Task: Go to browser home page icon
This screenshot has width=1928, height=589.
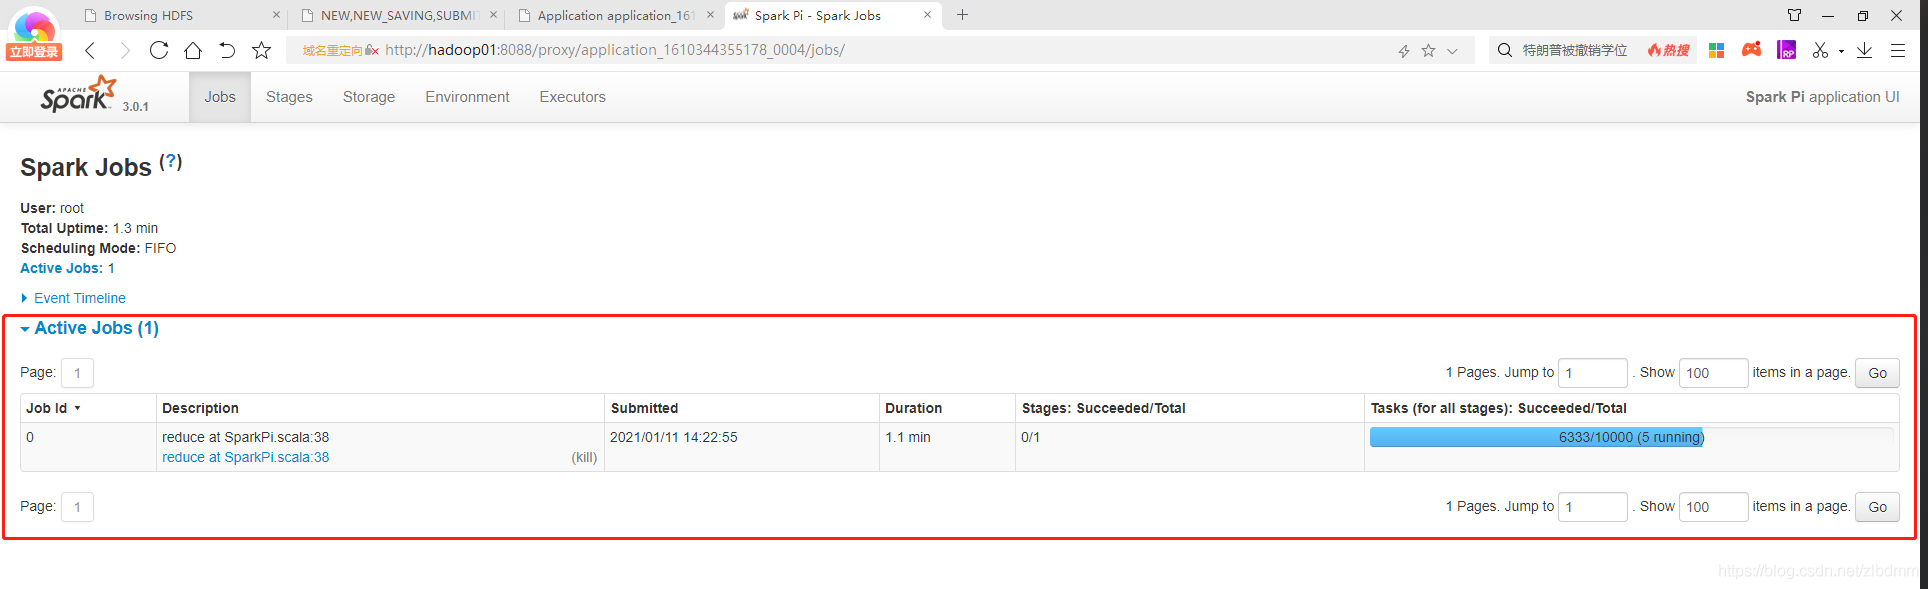Action: (x=193, y=50)
